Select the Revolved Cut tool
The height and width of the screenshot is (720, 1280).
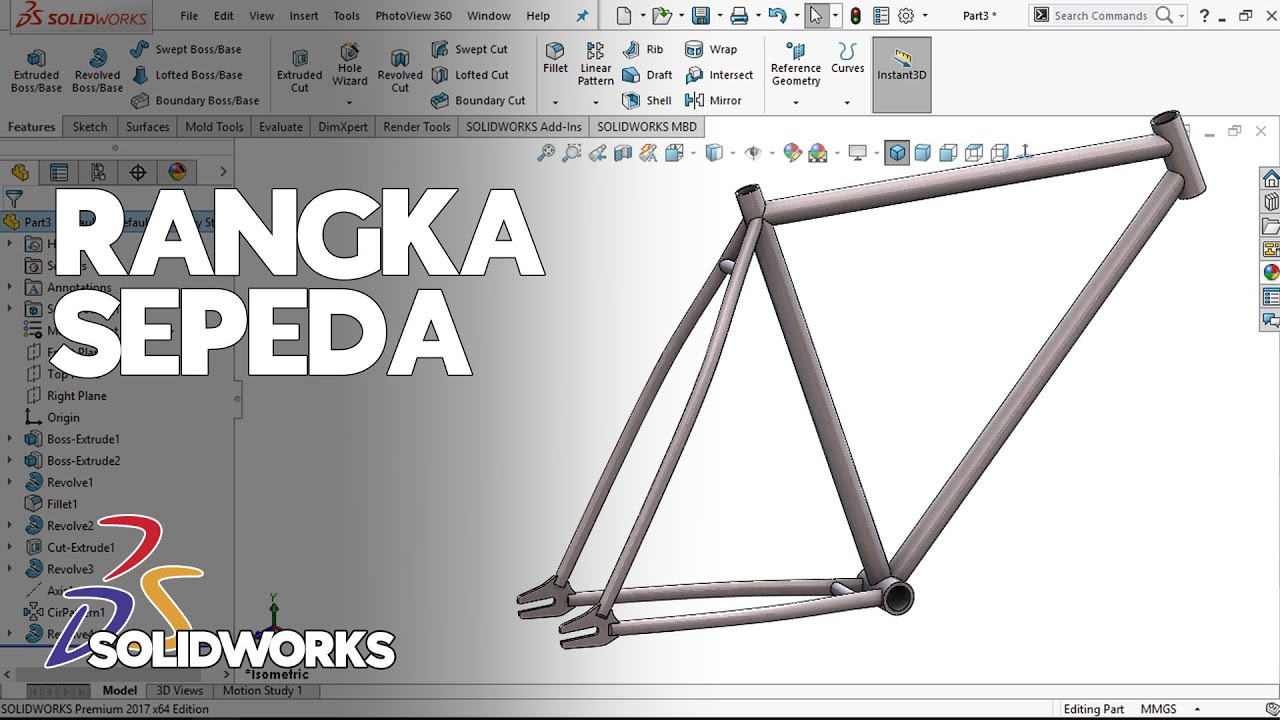point(400,70)
